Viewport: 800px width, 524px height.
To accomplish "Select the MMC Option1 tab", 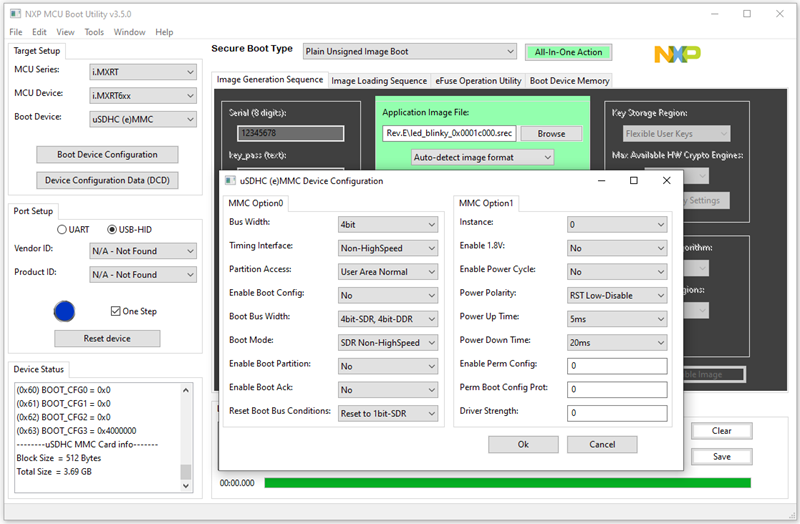I will (x=486, y=203).
